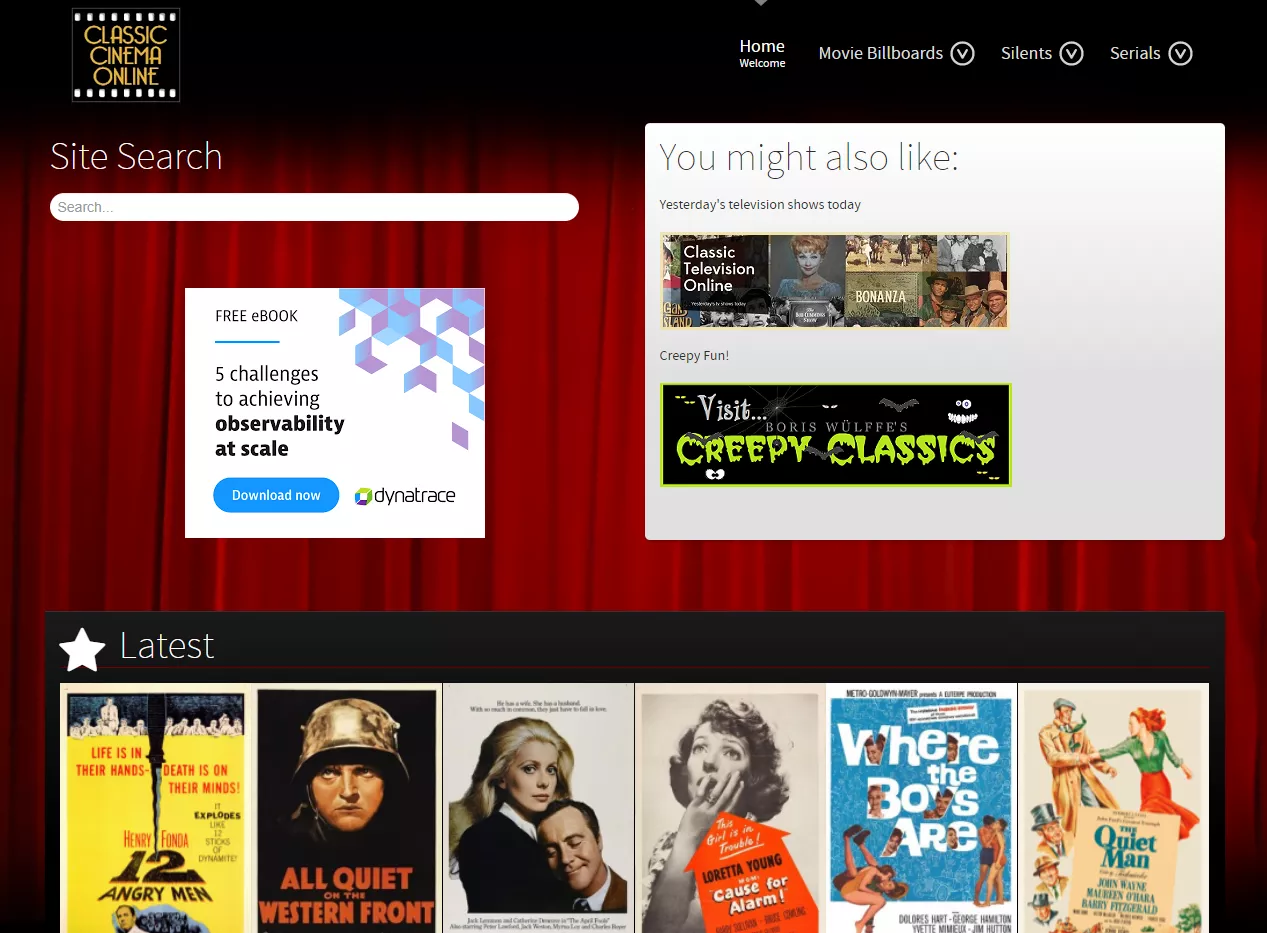Screen dimensions: 1267x933
Task: Expand the Serials dropdown chevron
Action: 1180,53
